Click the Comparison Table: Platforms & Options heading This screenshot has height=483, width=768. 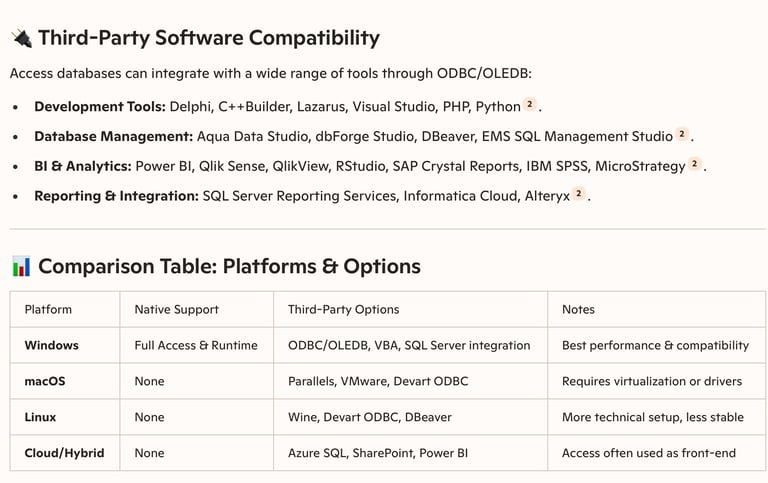pyautogui.click(x=229, y=267)
